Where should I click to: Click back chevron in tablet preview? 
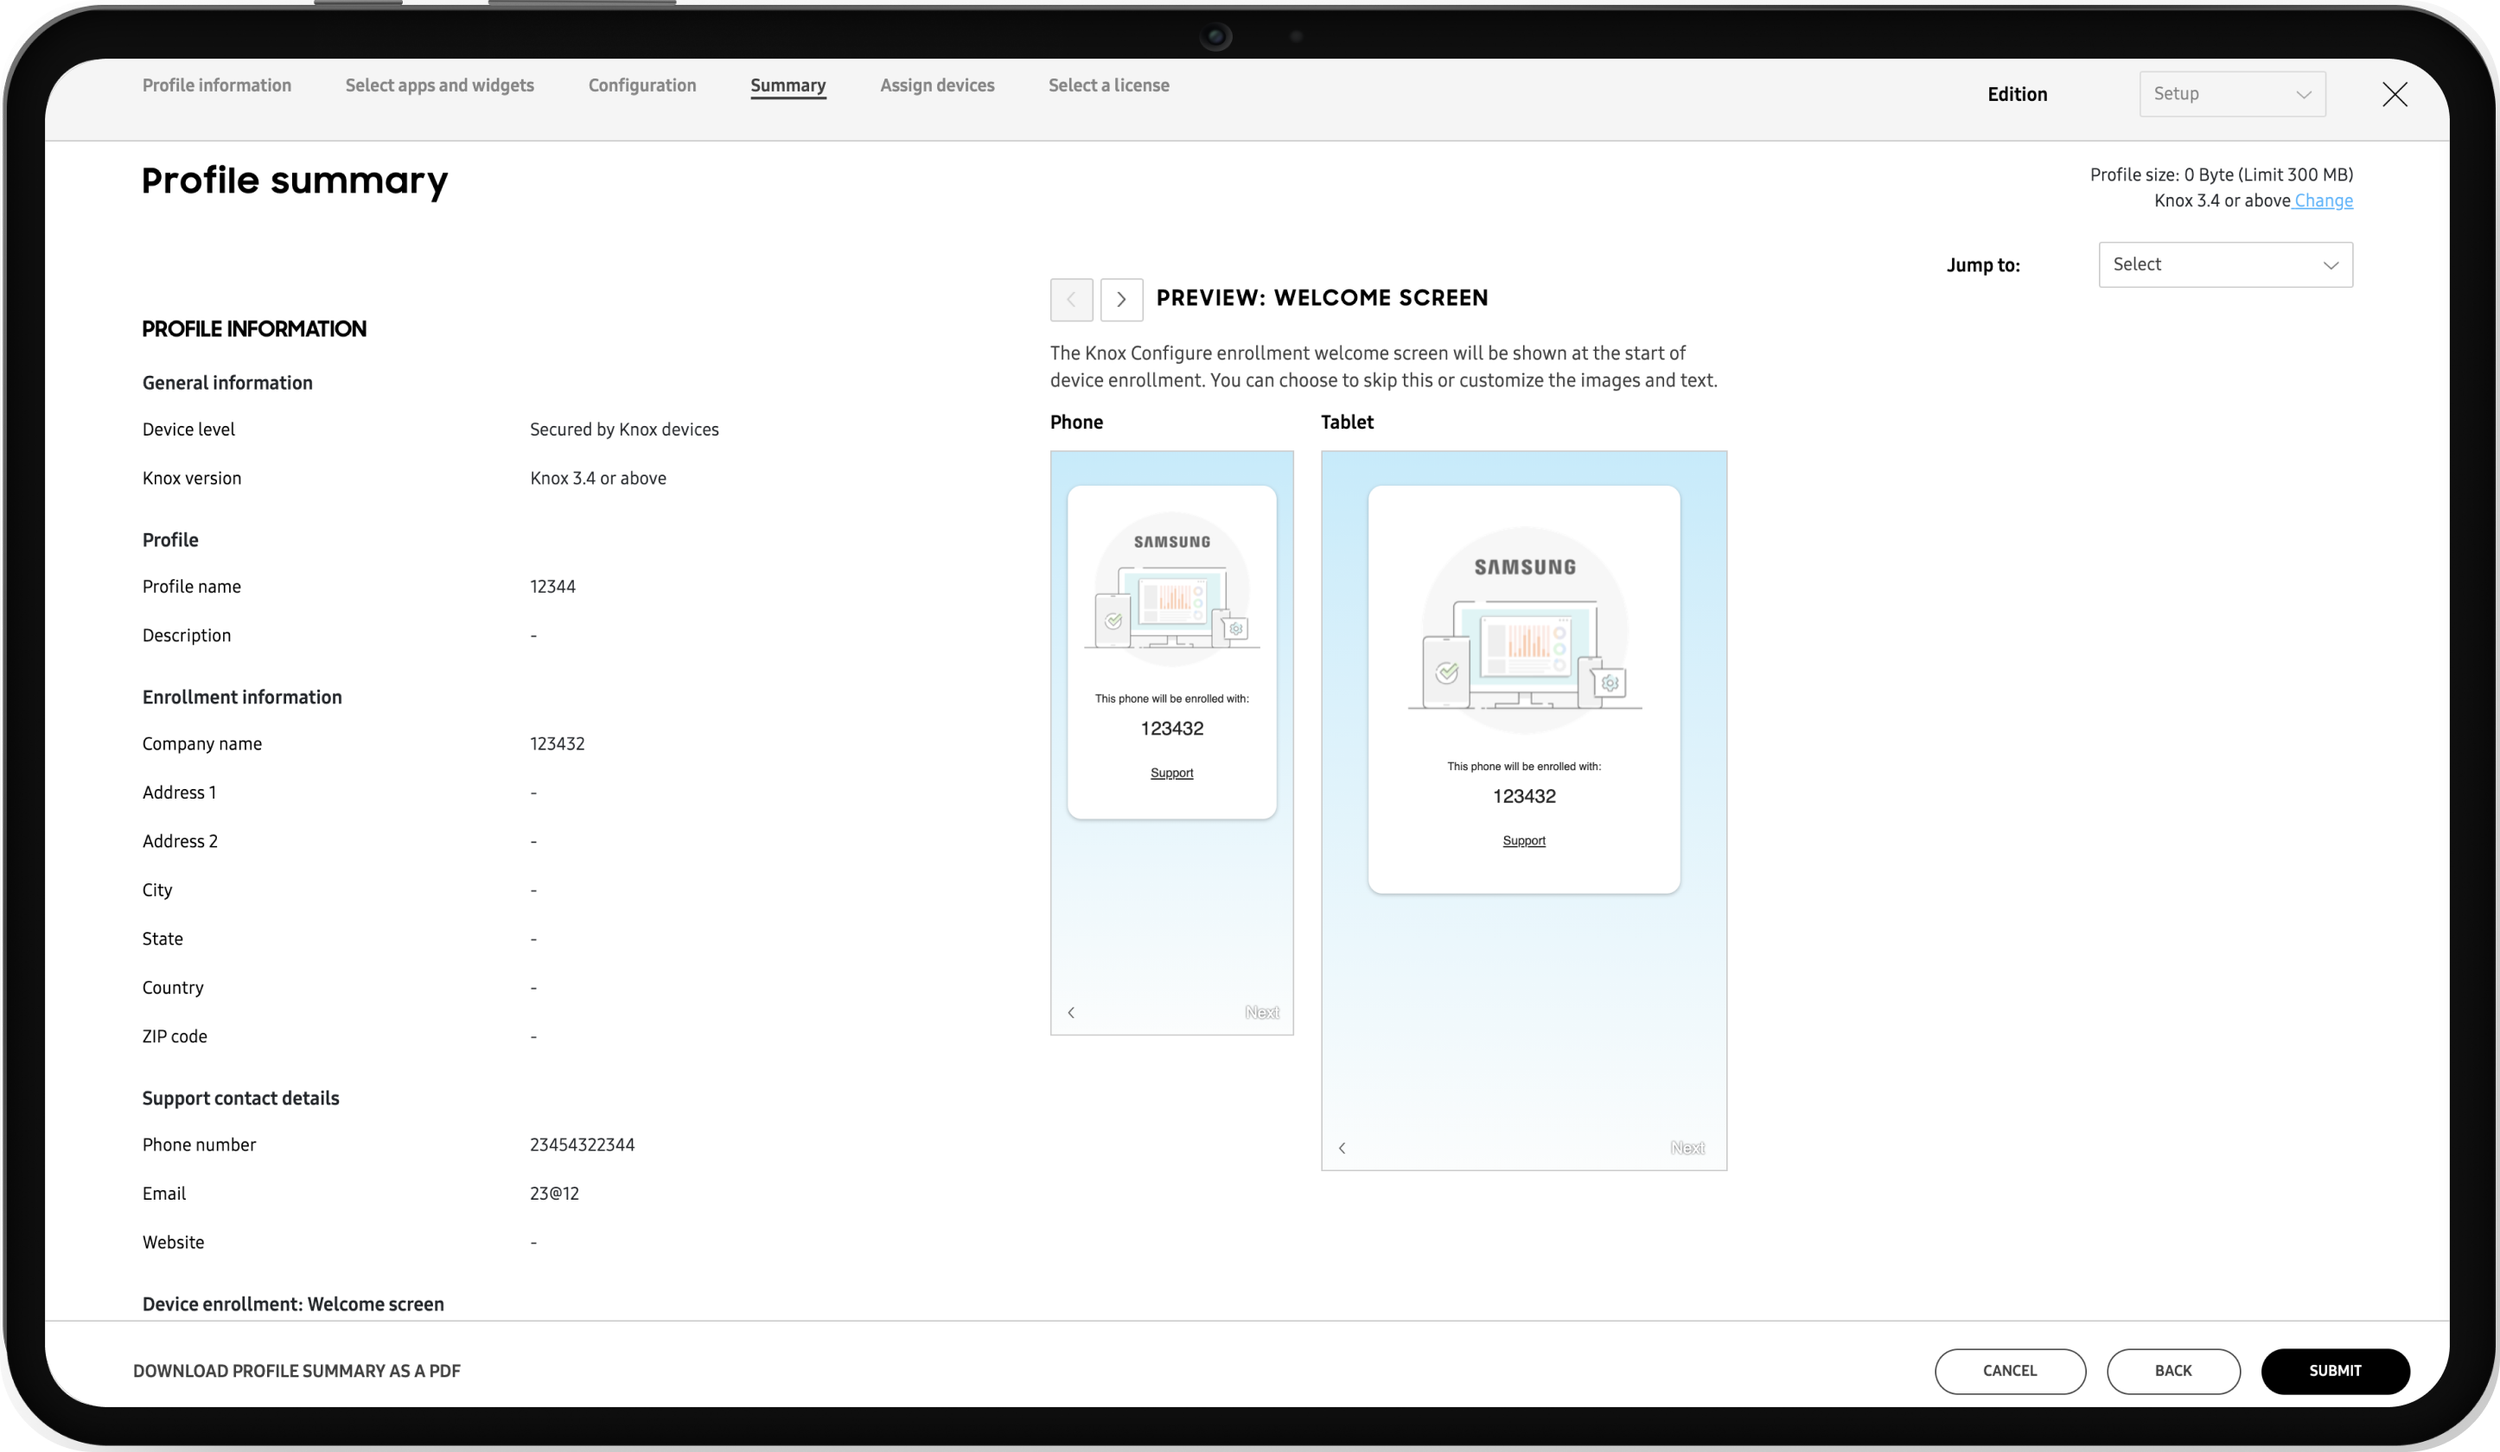(1342, 1147)
